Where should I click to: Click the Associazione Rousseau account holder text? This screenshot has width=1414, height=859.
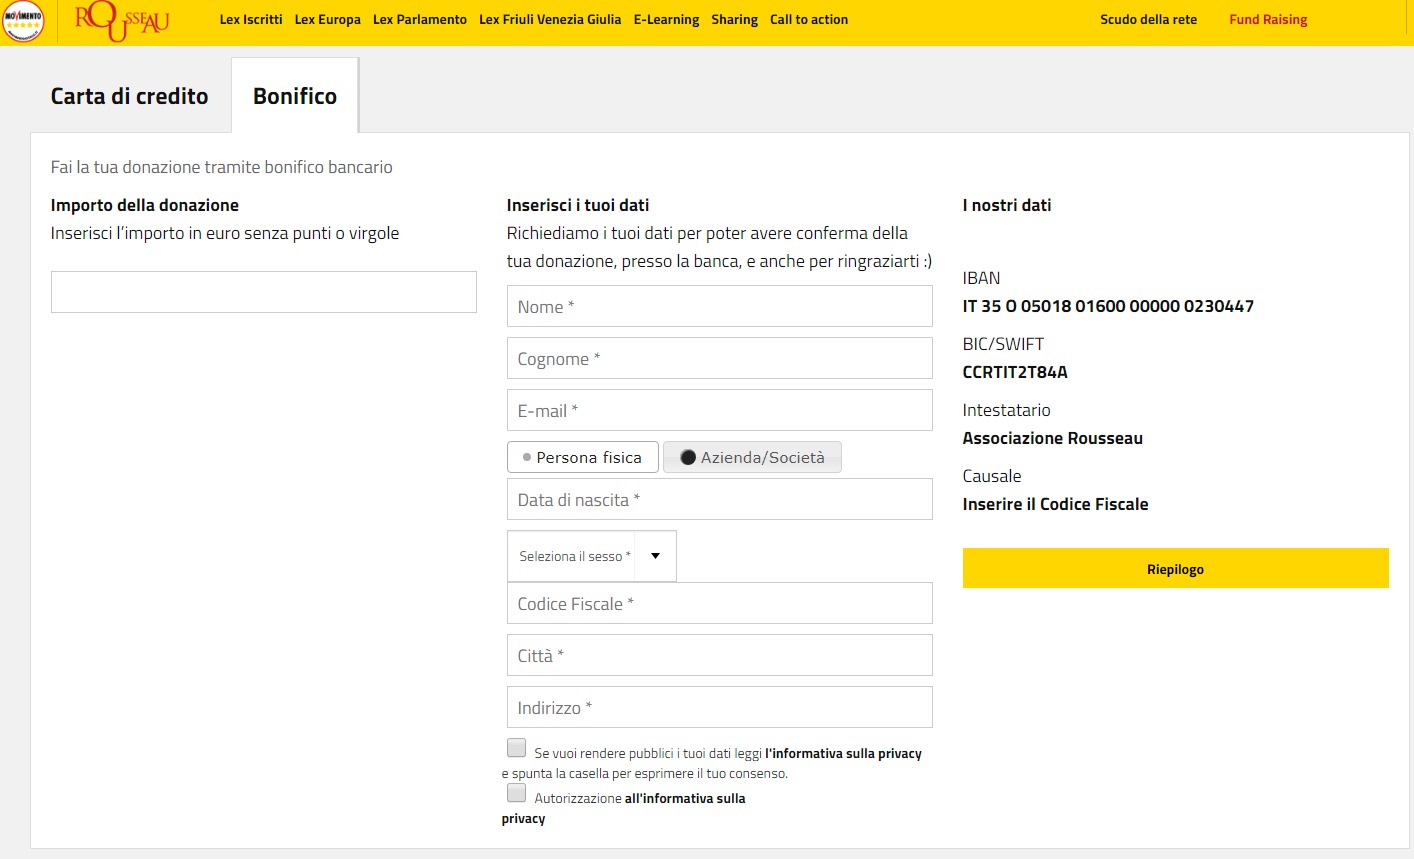click(1053, 438)
